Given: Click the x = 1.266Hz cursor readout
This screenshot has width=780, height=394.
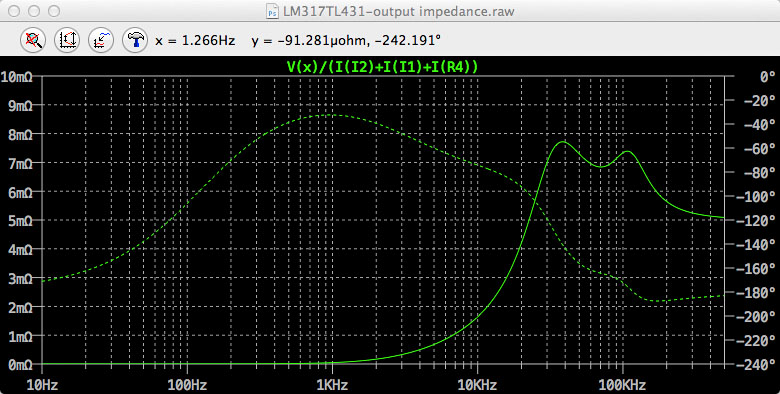Looking at the screenshot, I should tap(195, 40).
